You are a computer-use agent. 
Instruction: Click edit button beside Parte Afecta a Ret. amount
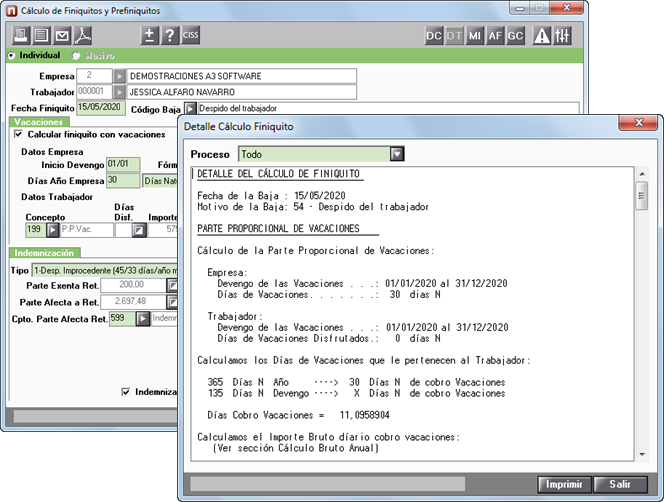tap(172, 302)
